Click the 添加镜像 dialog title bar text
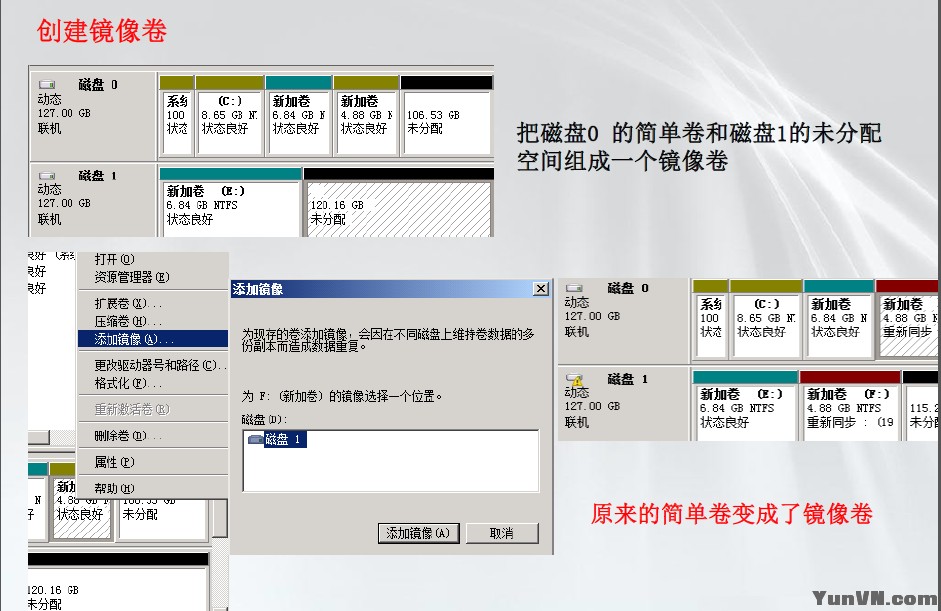The width and height of the screenshot is (941, 611). (x=257, y=289)
